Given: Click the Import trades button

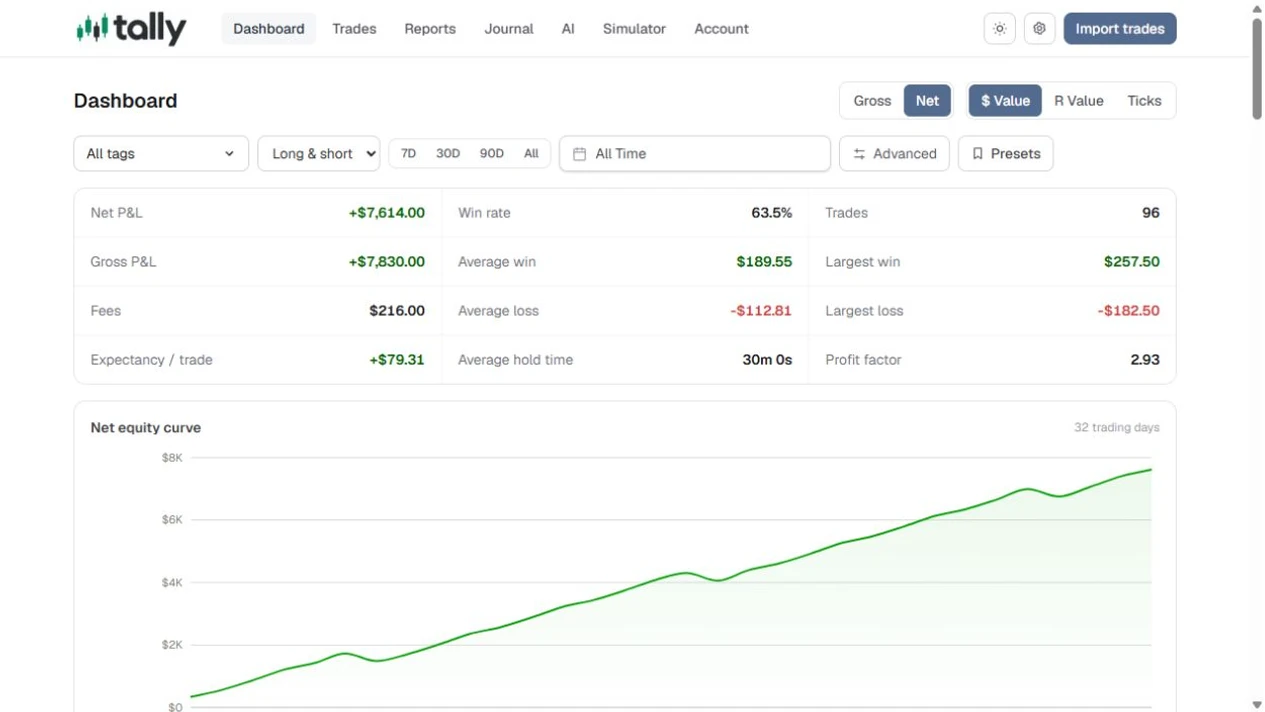Looking at the screenshot, I should point(1120,29).
